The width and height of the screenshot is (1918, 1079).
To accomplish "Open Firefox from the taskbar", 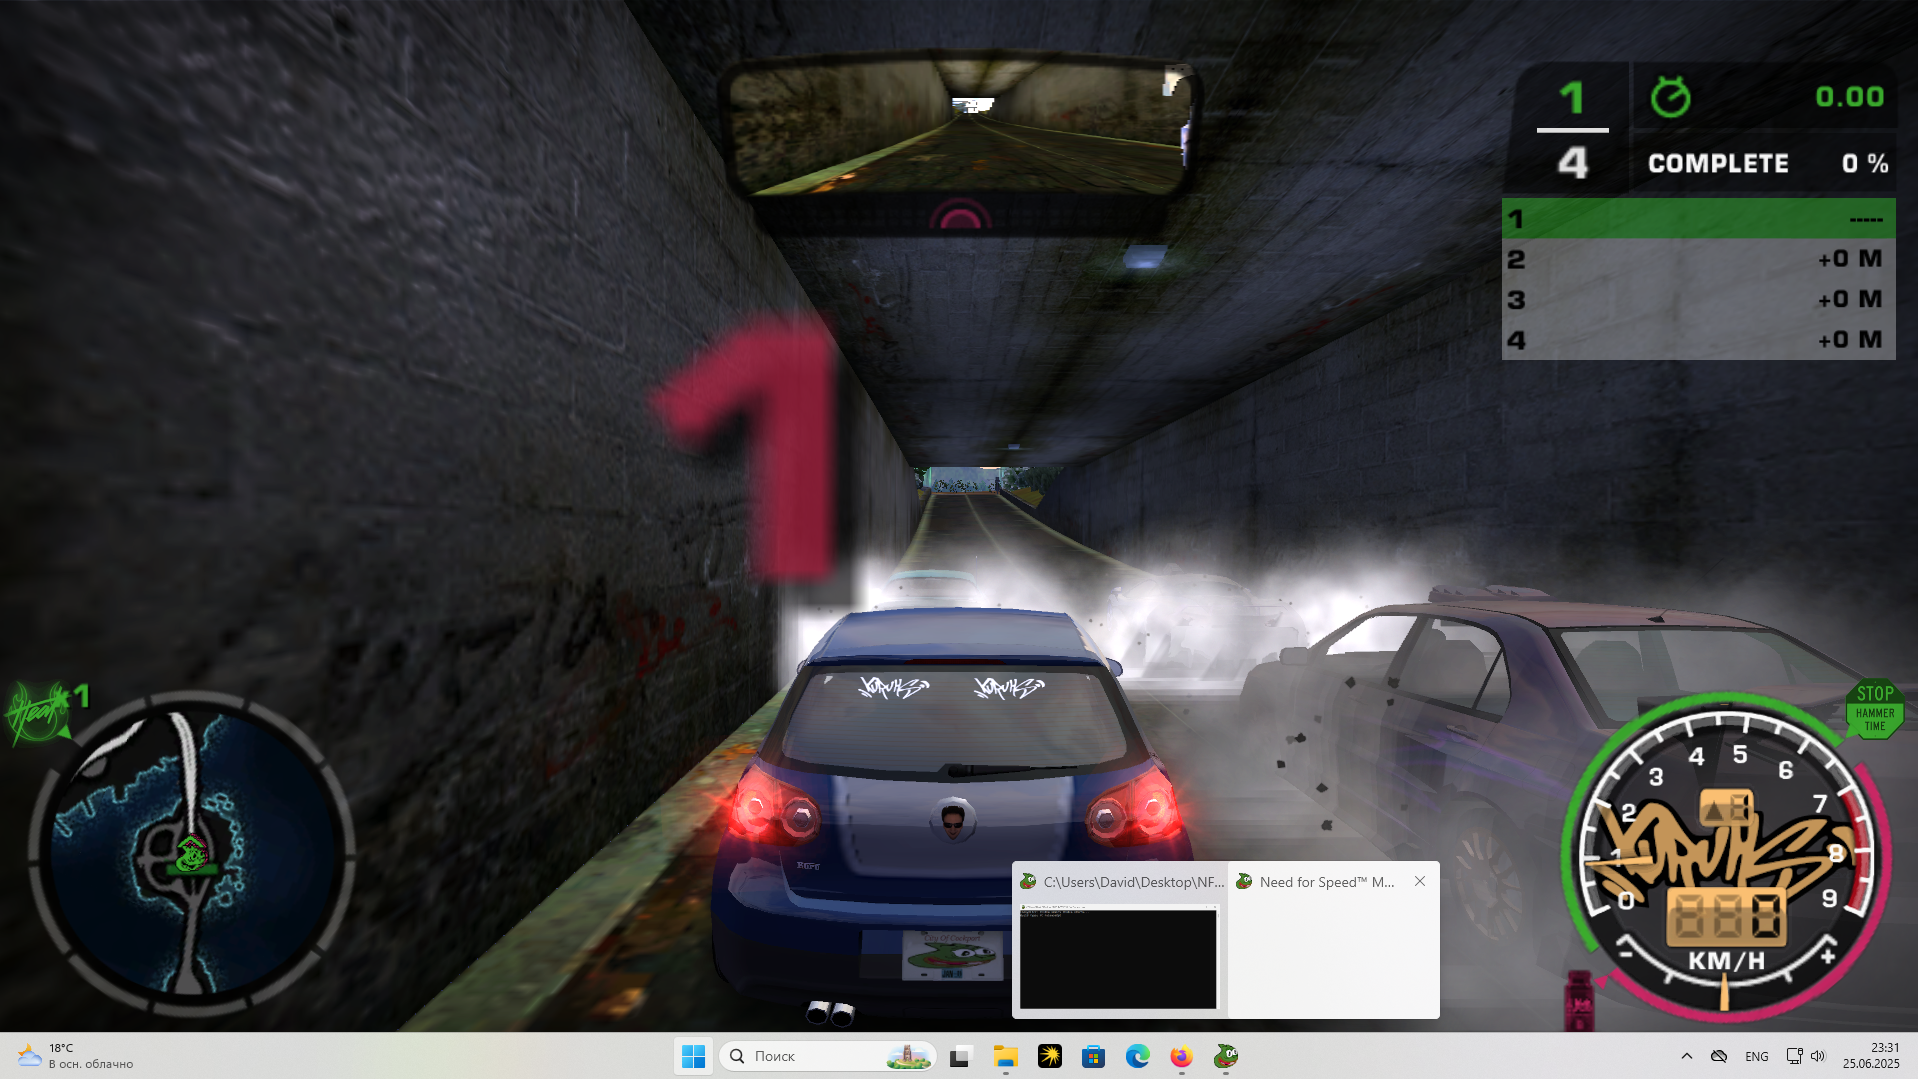I will pos(1182,1056).
